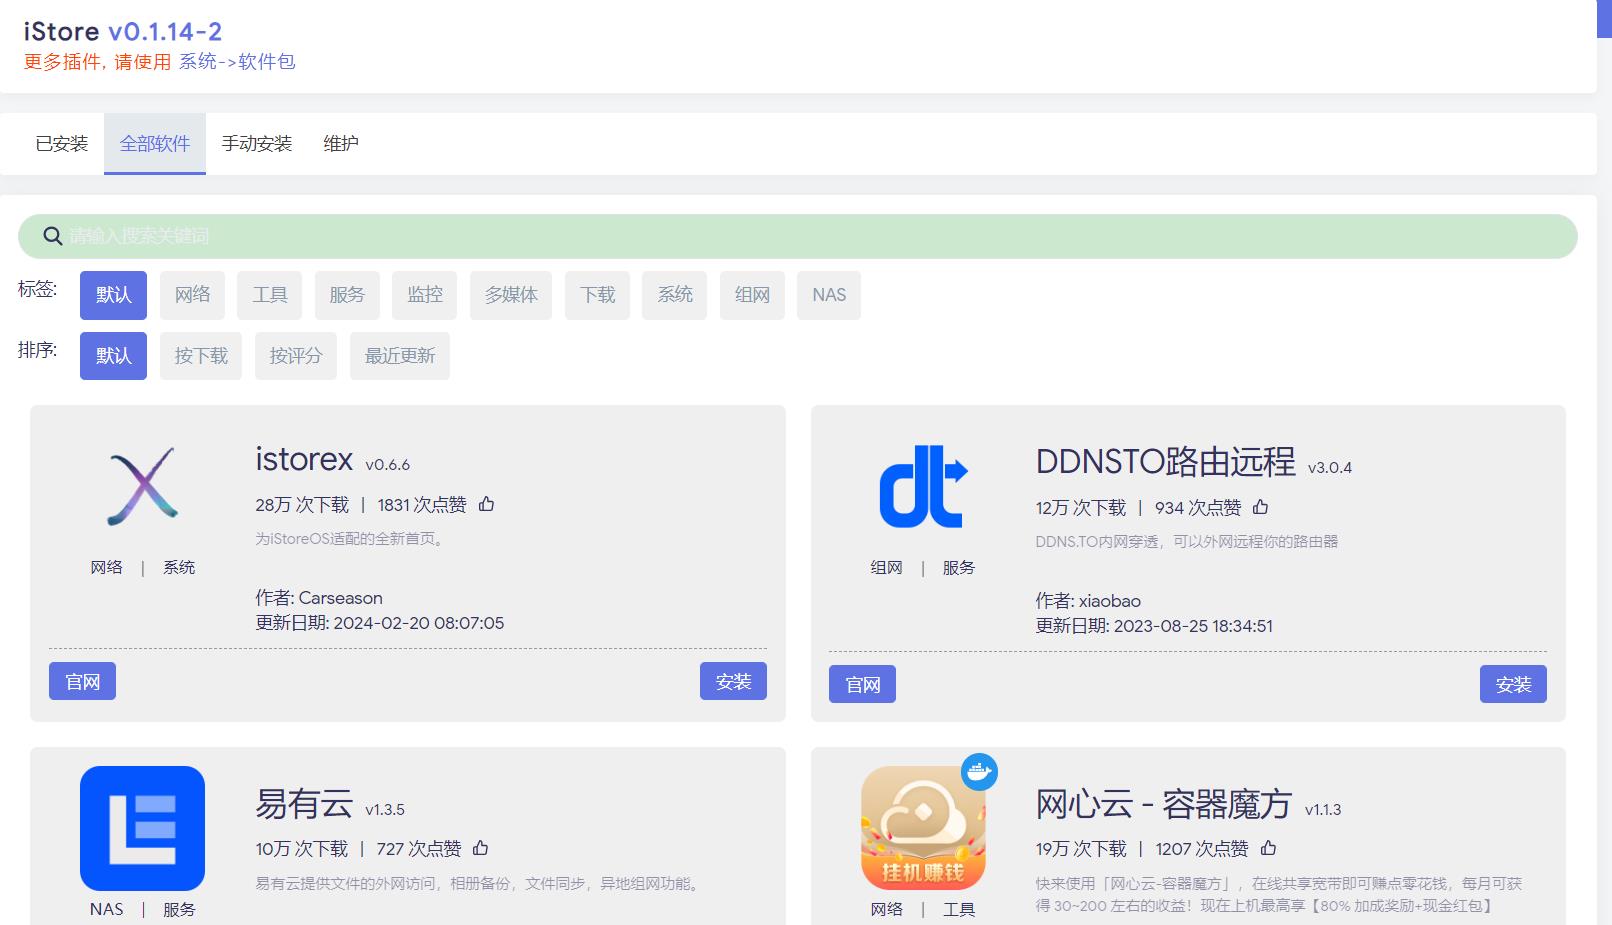
Task: Filter by NAS tag
Action: [829, 295]
